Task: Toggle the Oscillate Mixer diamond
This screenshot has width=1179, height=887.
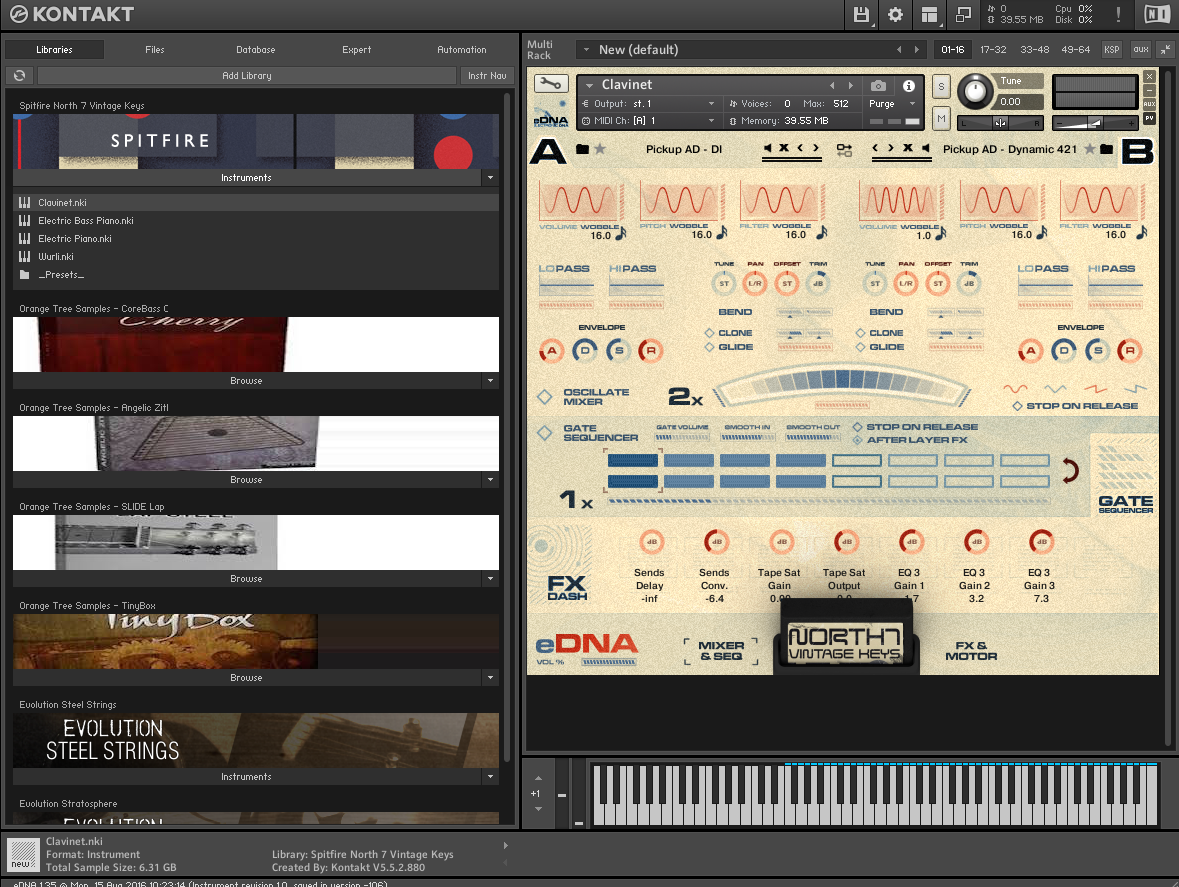Action: click(x=544, y=397)
